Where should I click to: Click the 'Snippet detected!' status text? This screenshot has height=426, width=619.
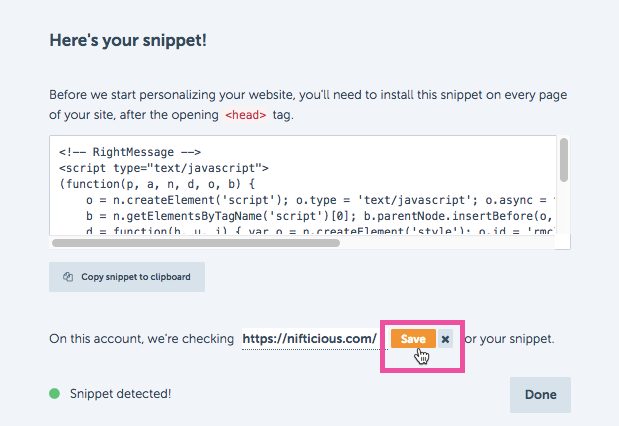click(x=120, y=394)
